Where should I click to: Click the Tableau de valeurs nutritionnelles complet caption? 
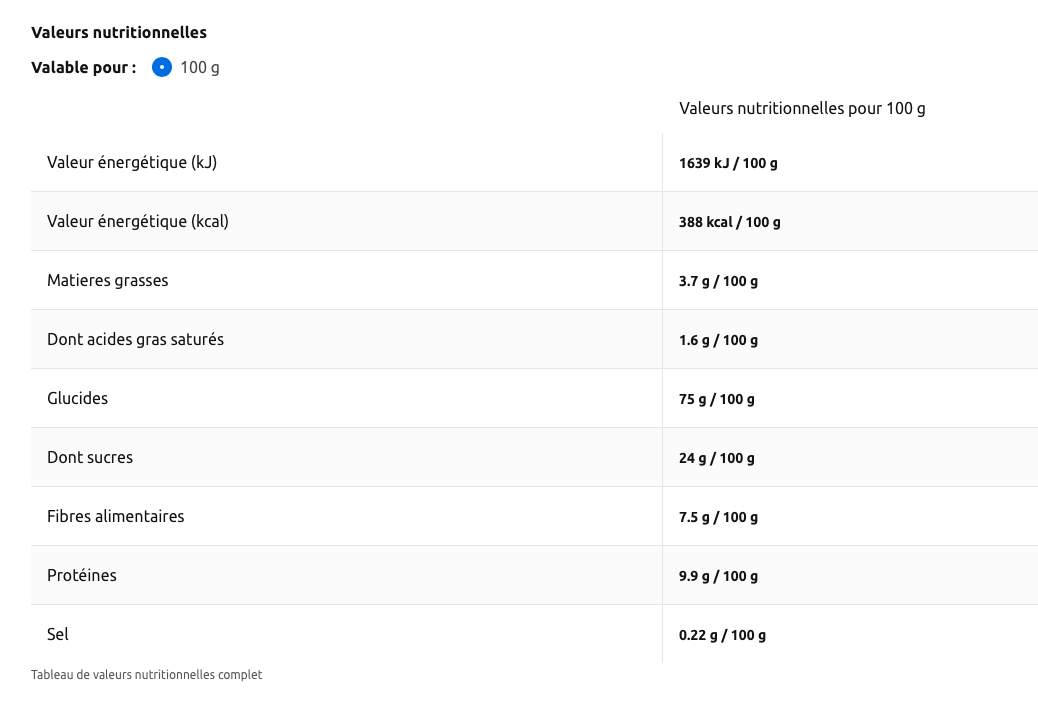click(147, 675)
